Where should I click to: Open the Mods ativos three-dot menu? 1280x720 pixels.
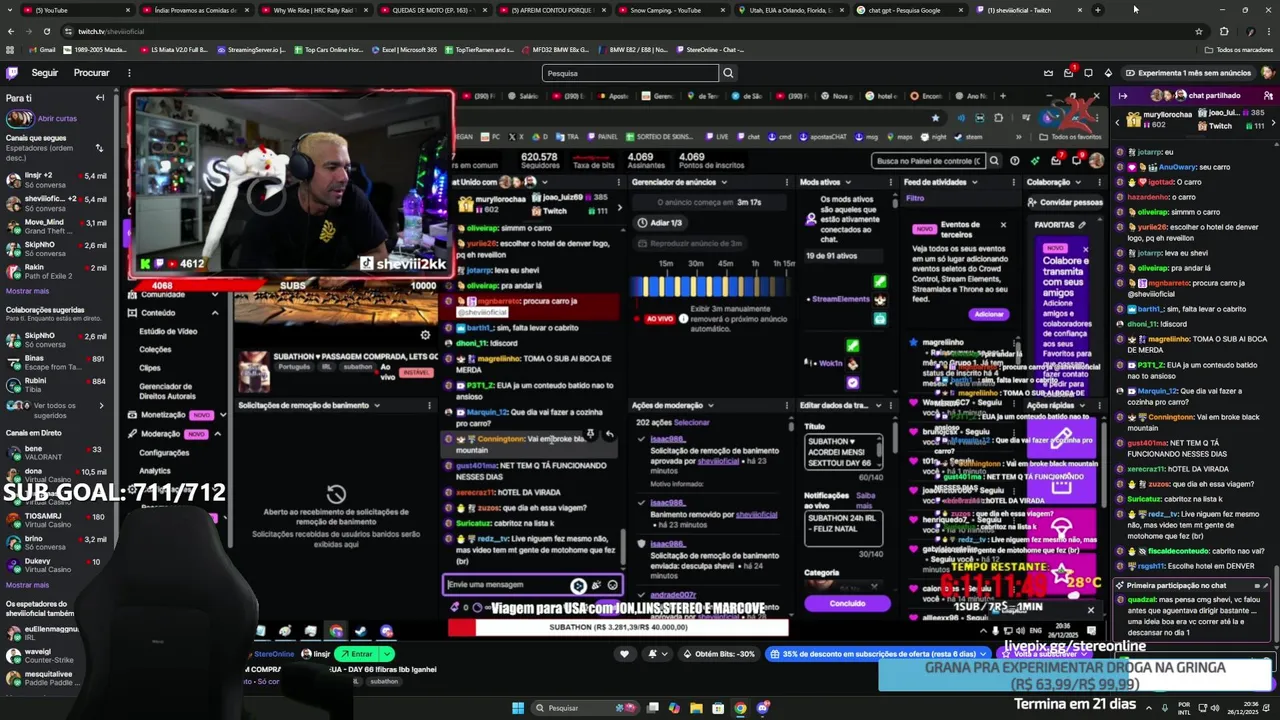click(x=890, y=182)
